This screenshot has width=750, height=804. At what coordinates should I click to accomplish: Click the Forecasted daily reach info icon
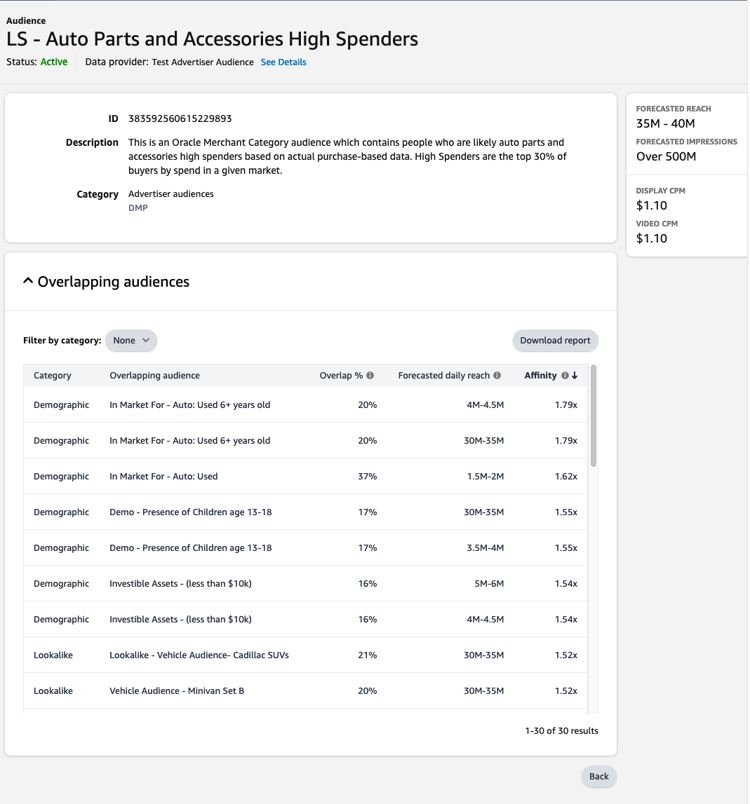click(497, 376)
